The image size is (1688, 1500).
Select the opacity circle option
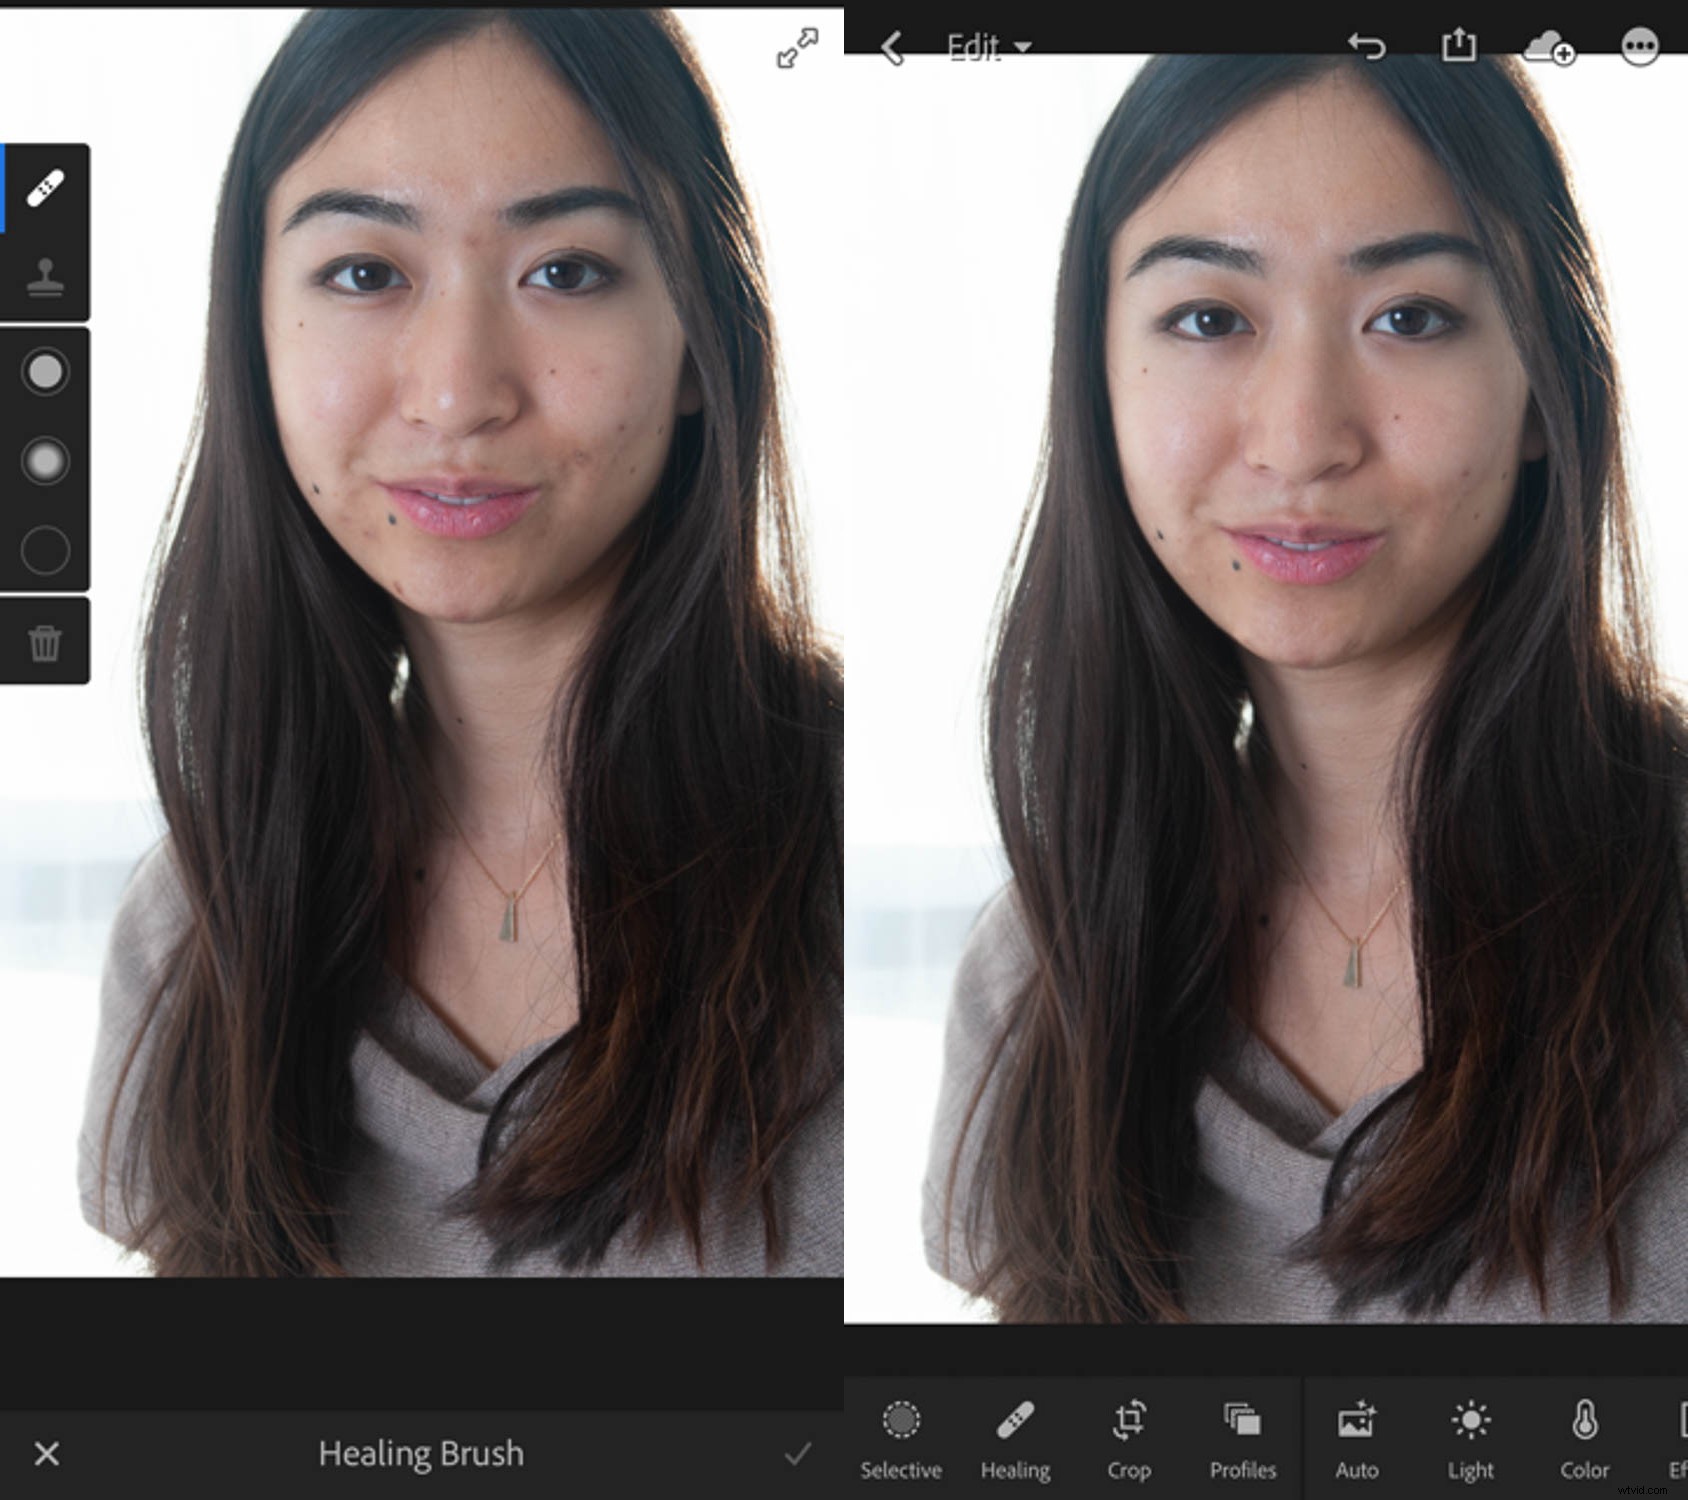pos(44,551)
